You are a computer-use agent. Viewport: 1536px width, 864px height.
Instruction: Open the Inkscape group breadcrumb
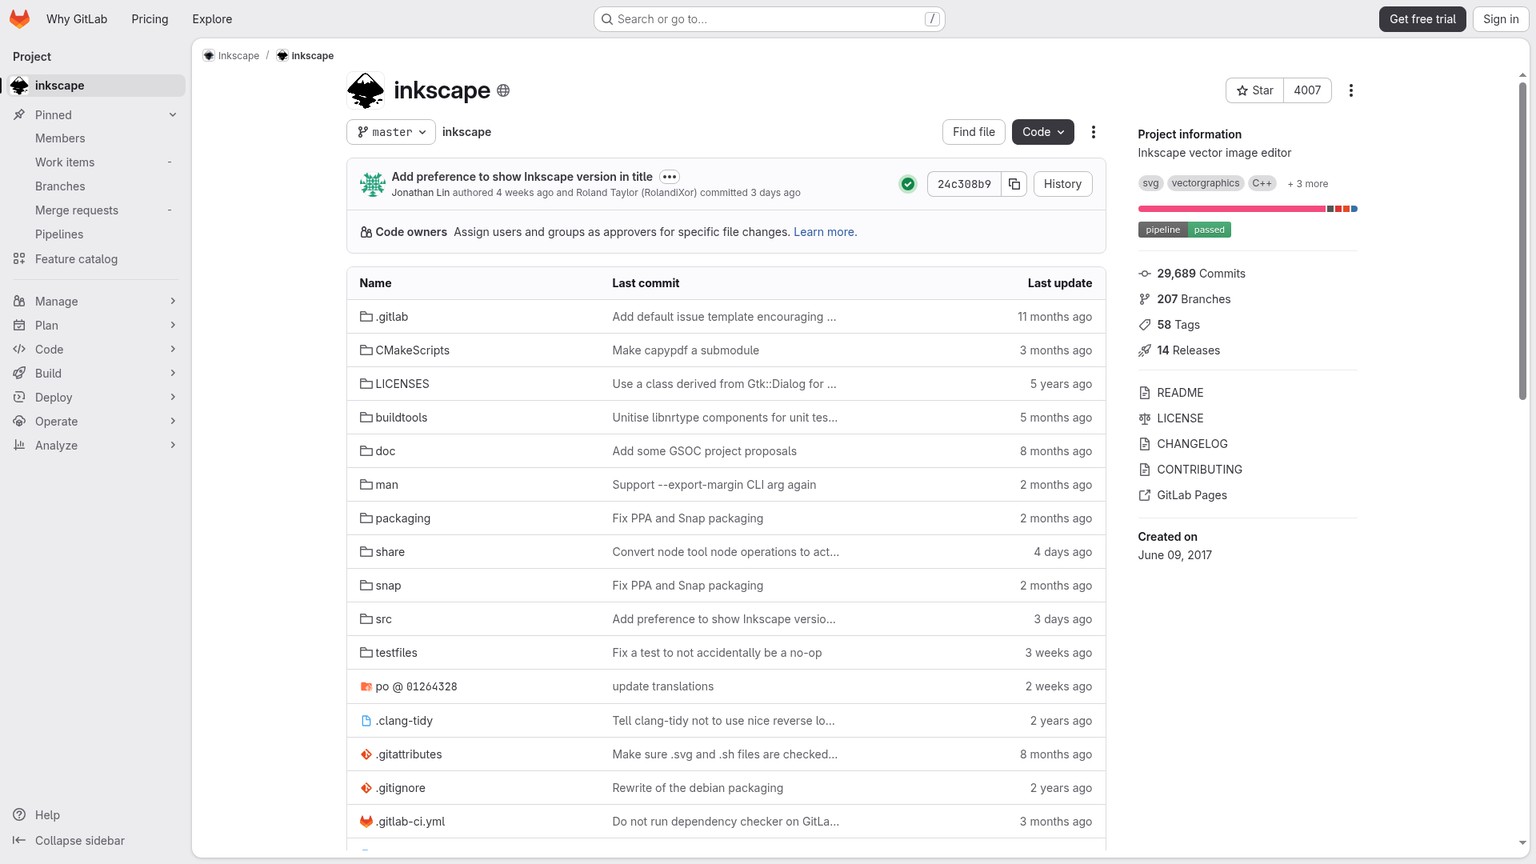(231, 56)
